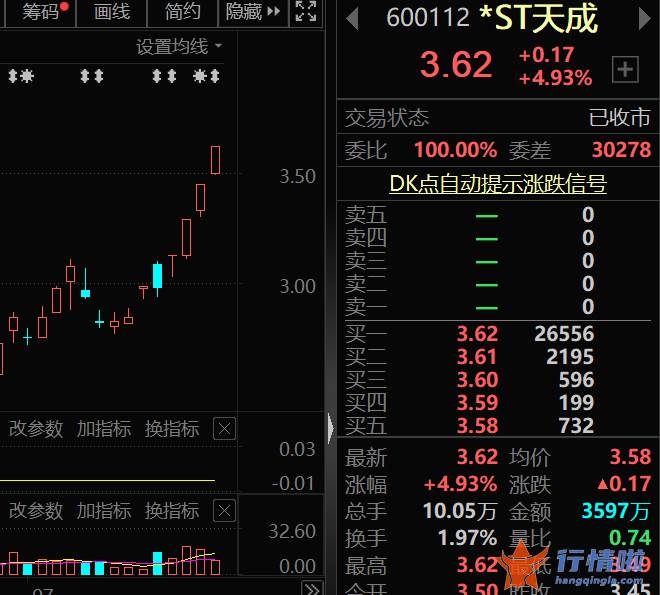The height and width of the screenshot is (595, 660).
Task: Go to previous stock arrow
Action: (353, 19)
